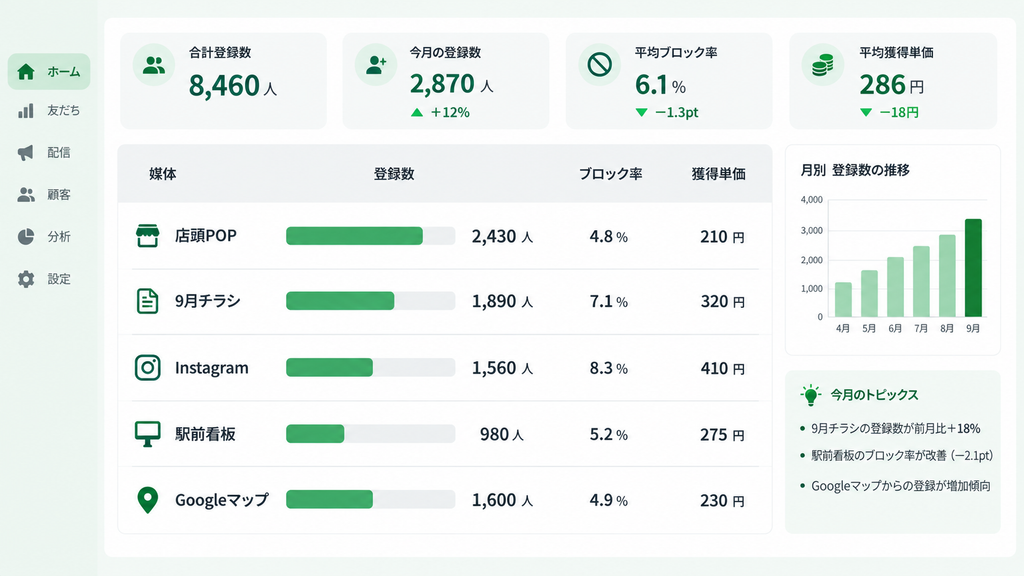Click the 分析 pie chart icon

[x=25, y=236]
